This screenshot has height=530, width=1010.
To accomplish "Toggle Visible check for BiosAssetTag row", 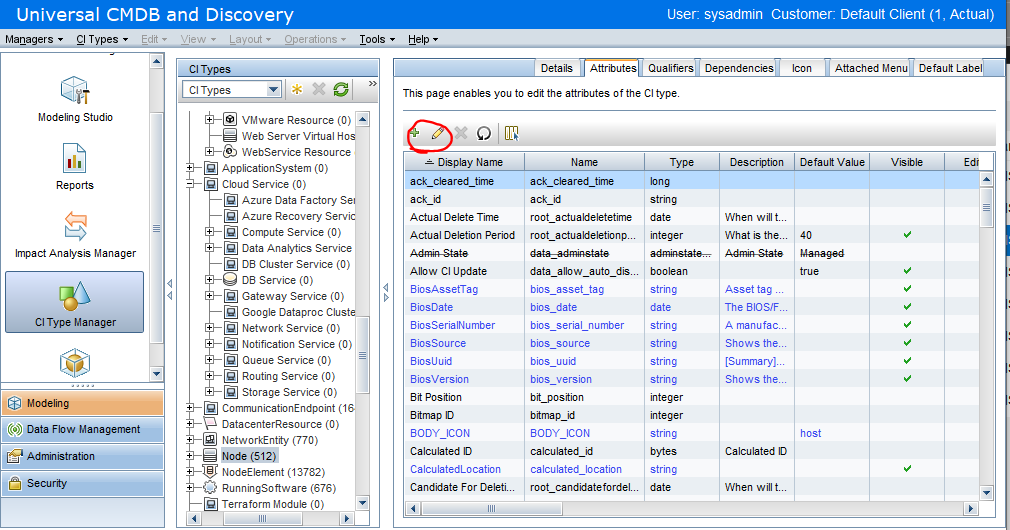I will click(907, 289).
